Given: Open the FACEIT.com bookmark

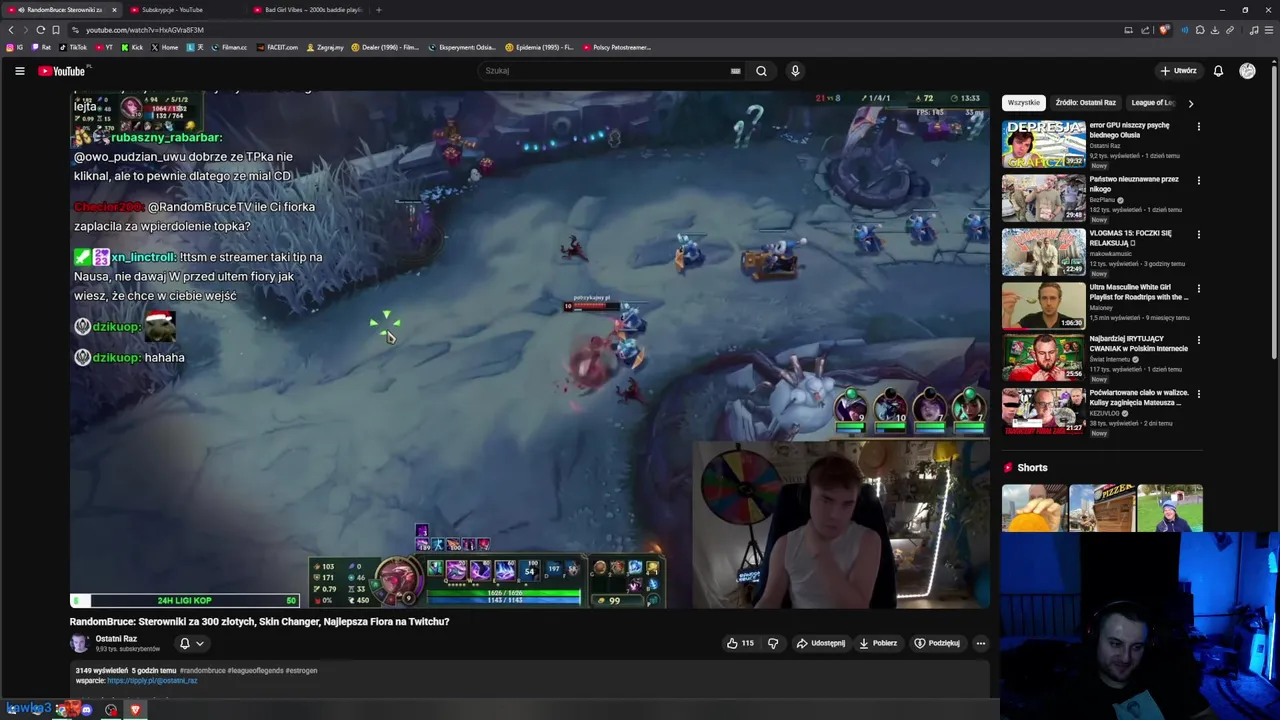Looking at the screenshot, I should tap(277, 47).
